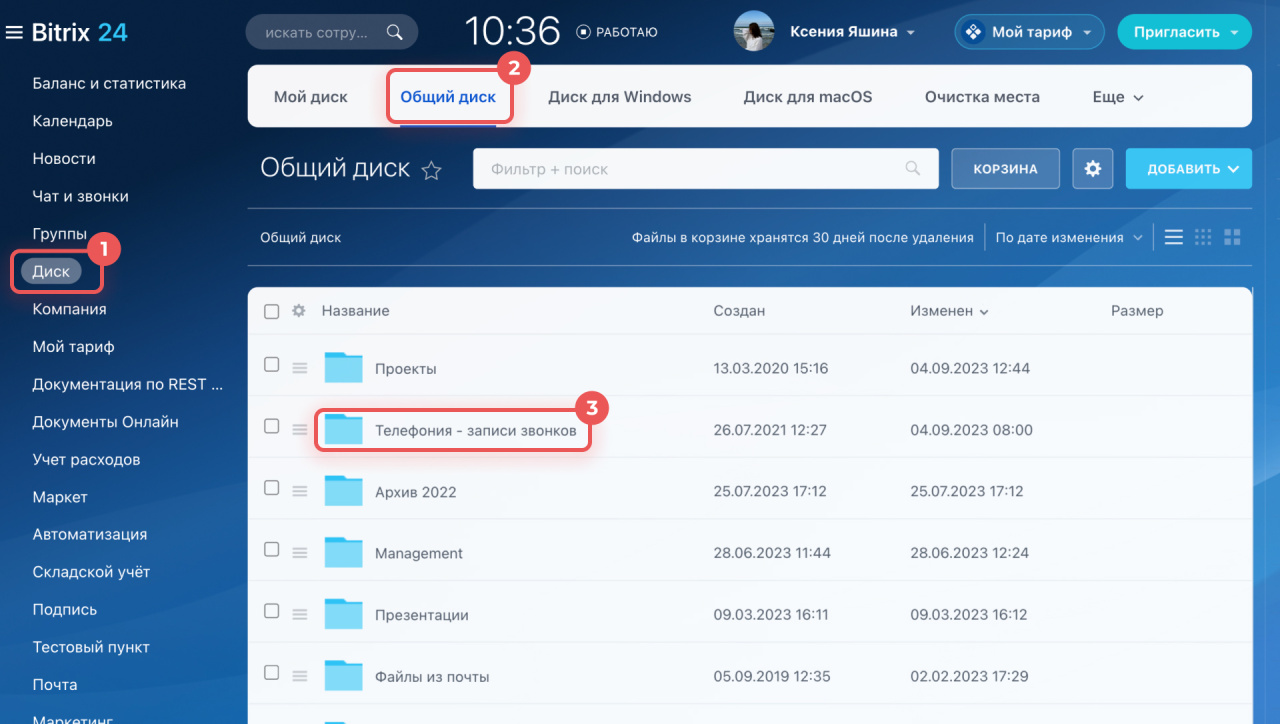Check the Презентации folder checkbox
The height and width of the screenshot is (724, 1280).
[271, 611]
